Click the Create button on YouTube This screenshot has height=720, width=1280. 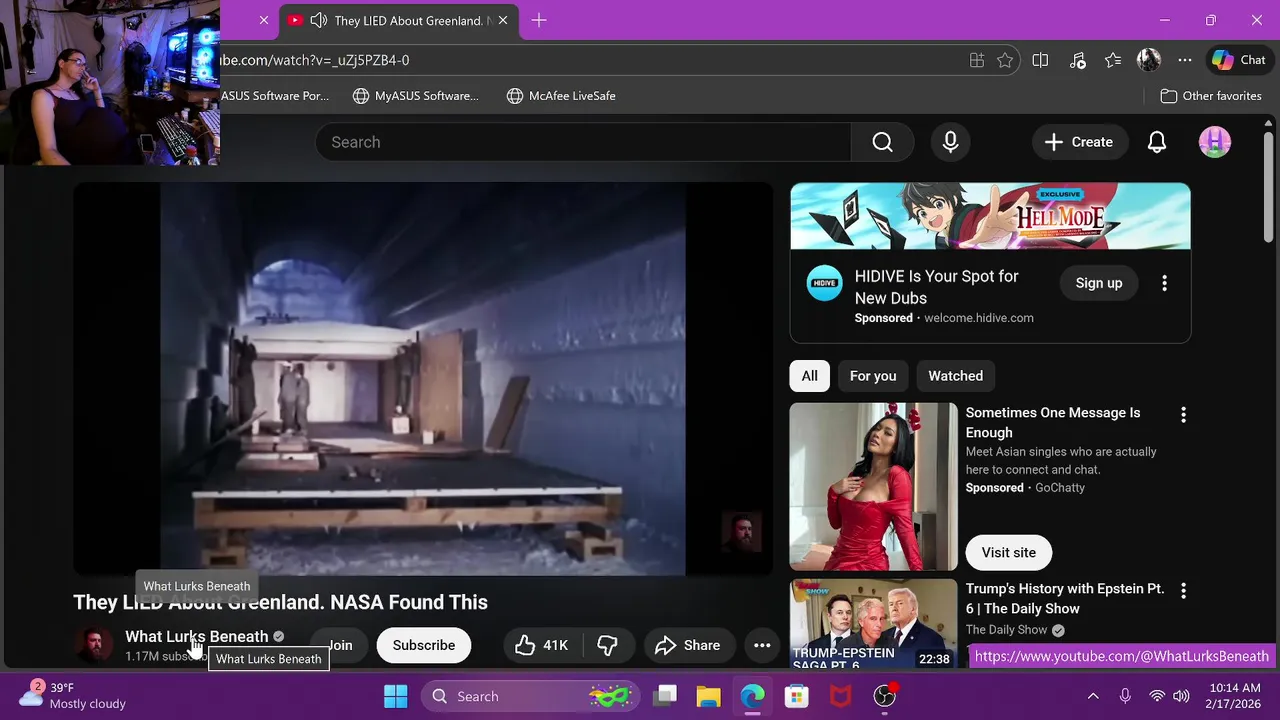coord(1079,142)
